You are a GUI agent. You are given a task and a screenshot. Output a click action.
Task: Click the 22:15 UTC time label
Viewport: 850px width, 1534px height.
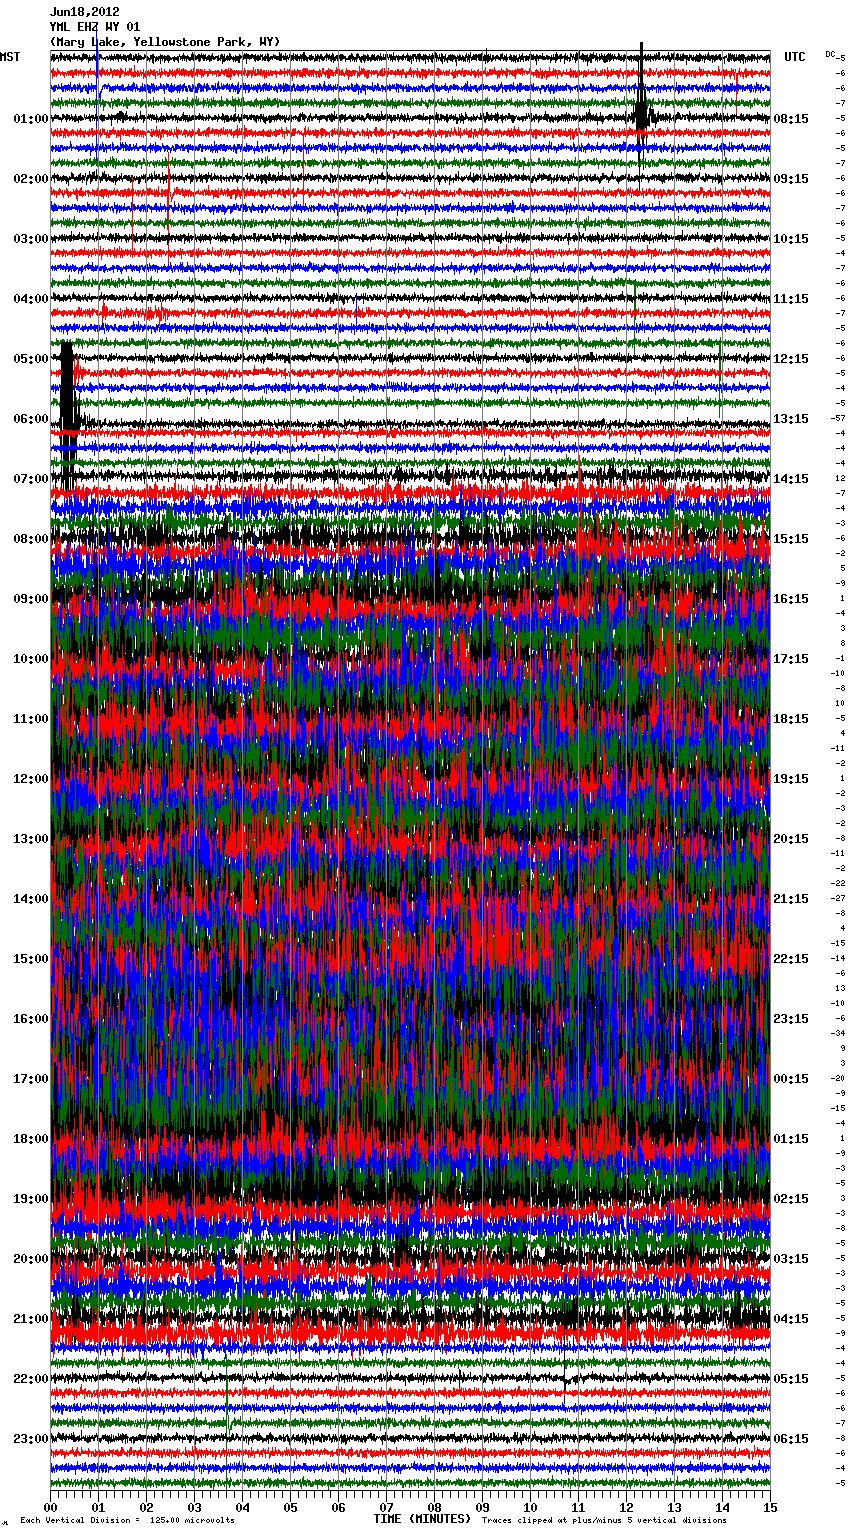[791, 959]
